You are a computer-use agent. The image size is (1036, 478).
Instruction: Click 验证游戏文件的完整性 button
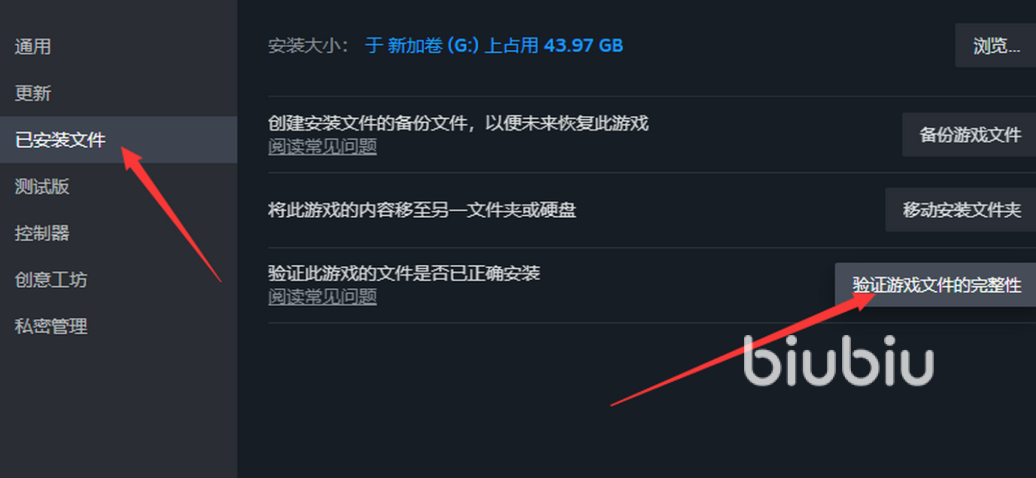pos(936,285)
